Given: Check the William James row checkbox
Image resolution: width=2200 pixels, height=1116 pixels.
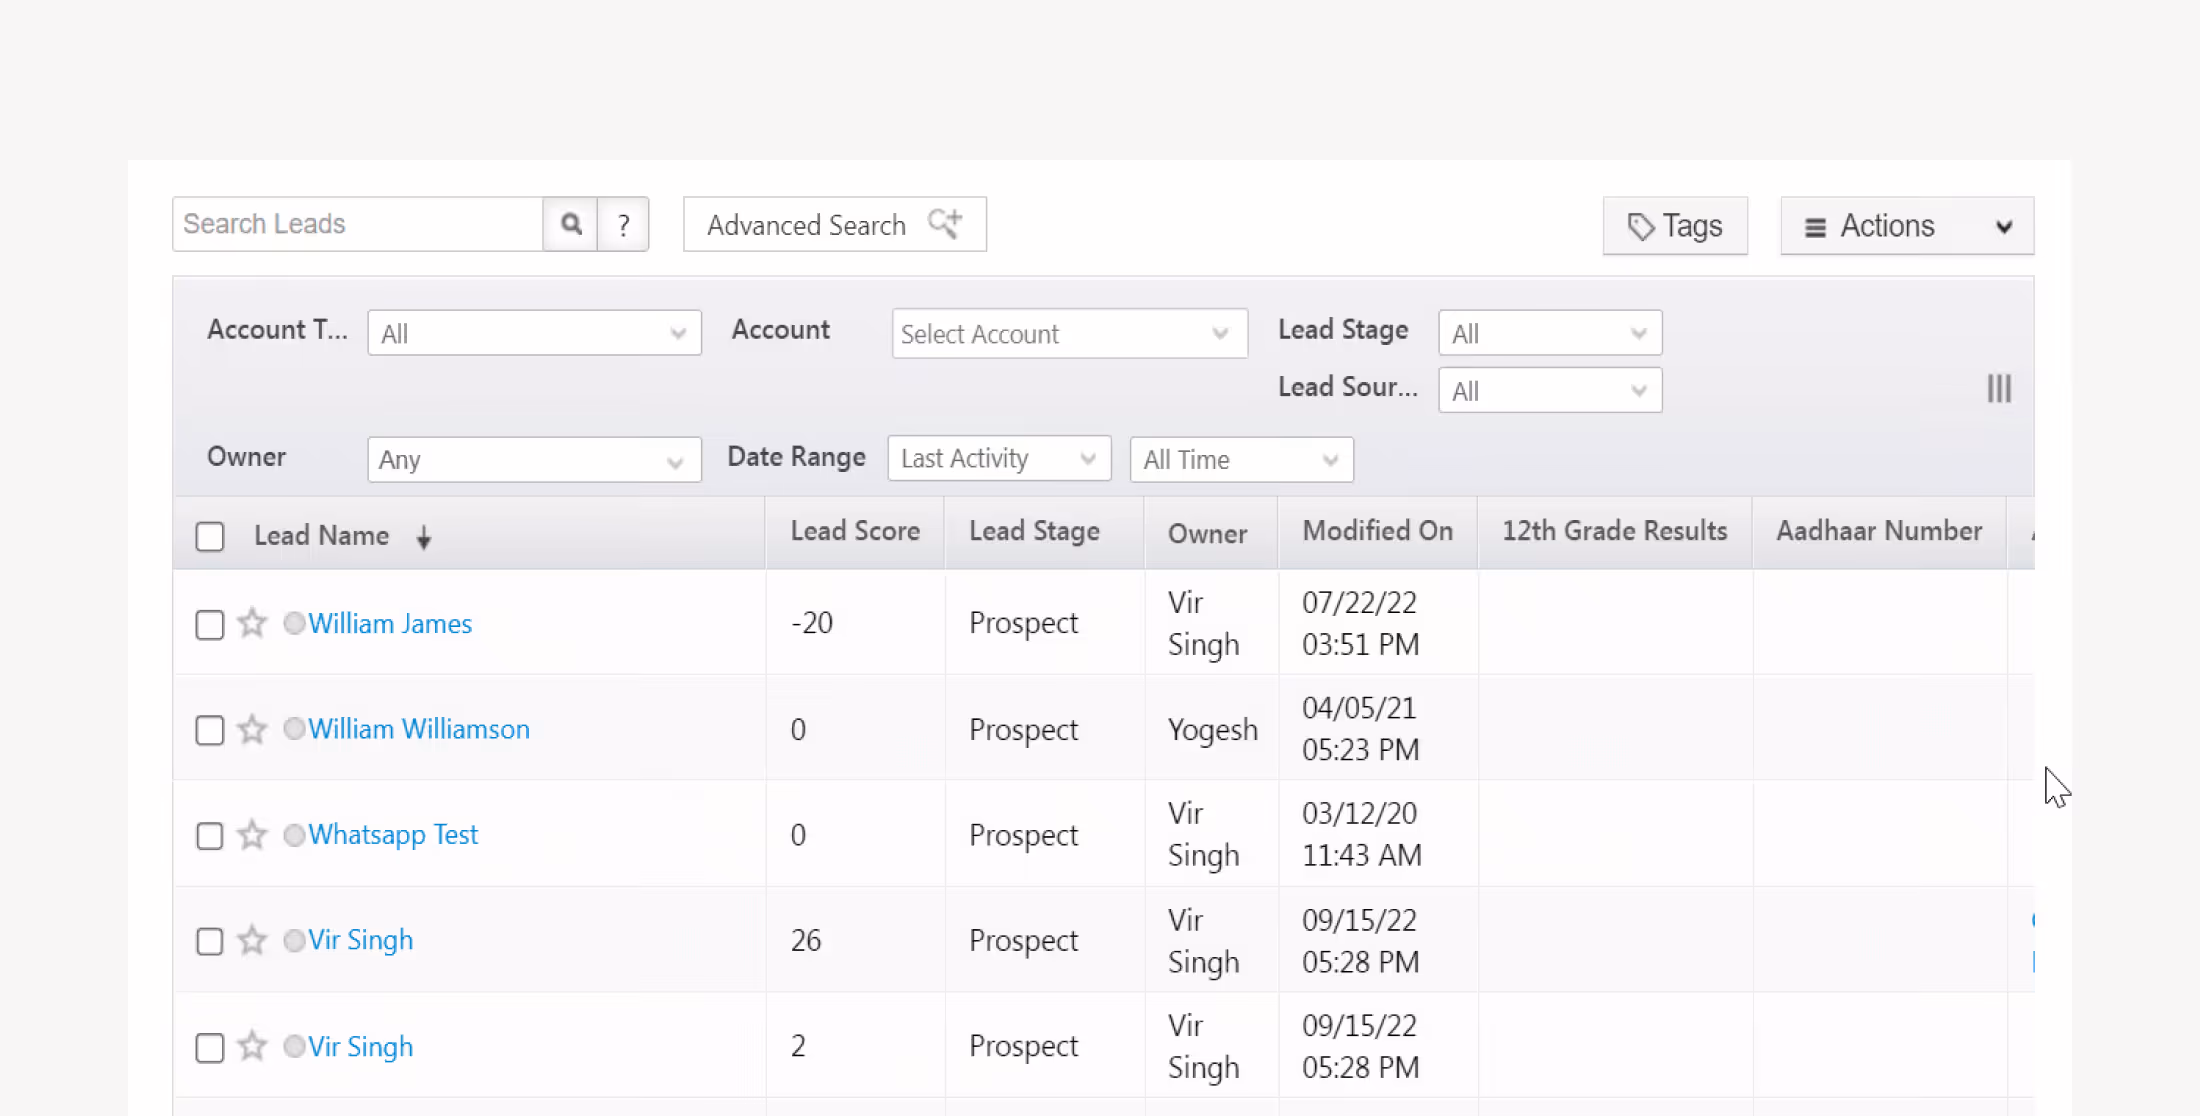Looking at the screenshot, I should coord(210,624).
